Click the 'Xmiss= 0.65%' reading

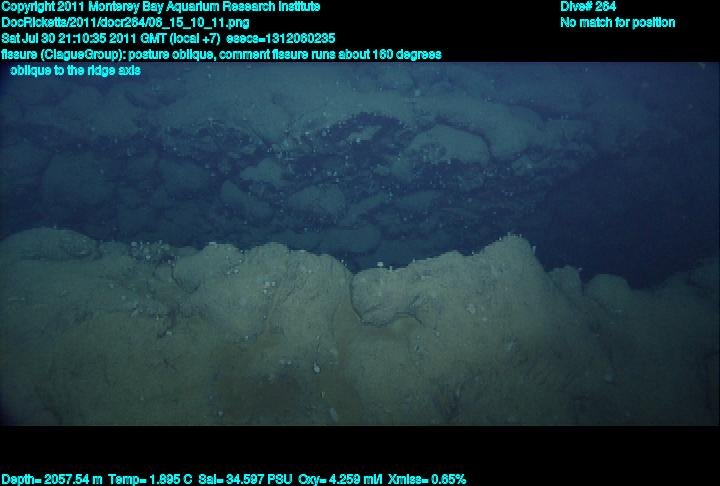pyautogui.click(x=427, y=480)
